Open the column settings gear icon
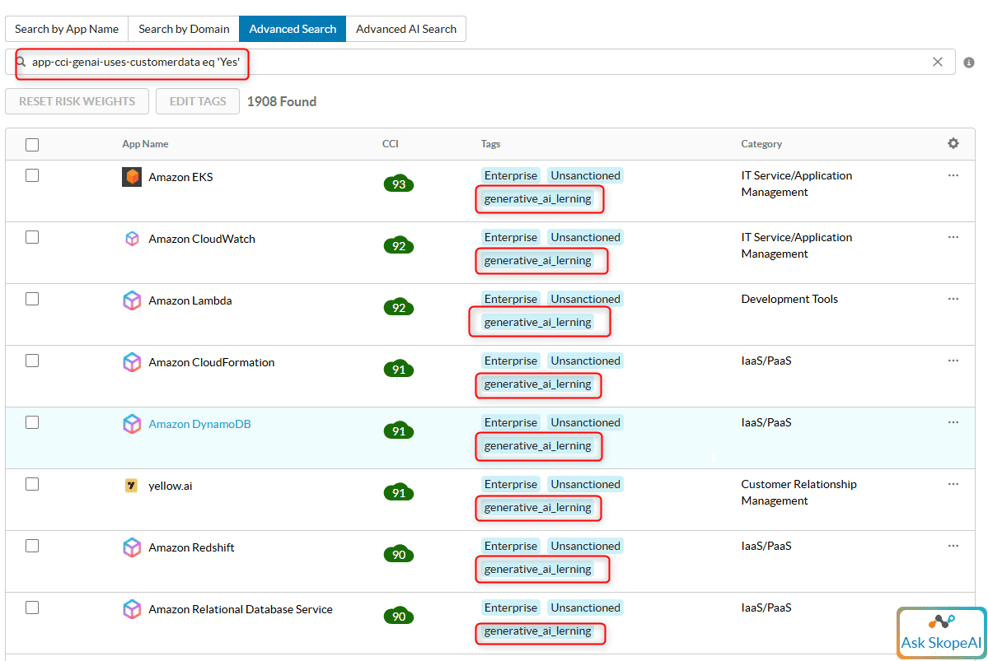The width and height of the screenshot is (988, 661). click(953, 144)
